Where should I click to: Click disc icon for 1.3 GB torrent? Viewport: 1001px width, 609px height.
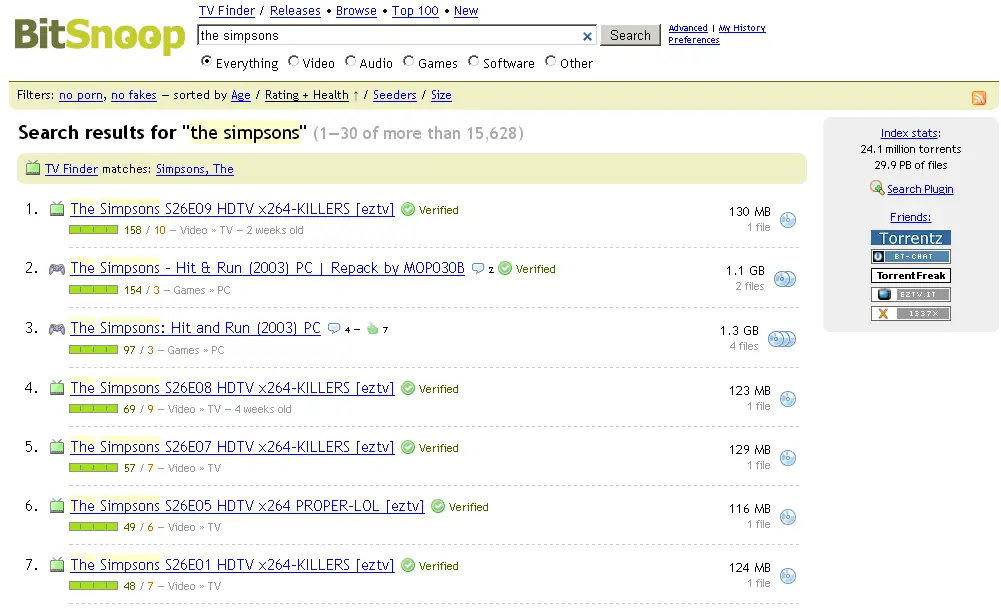pos(781,339)
